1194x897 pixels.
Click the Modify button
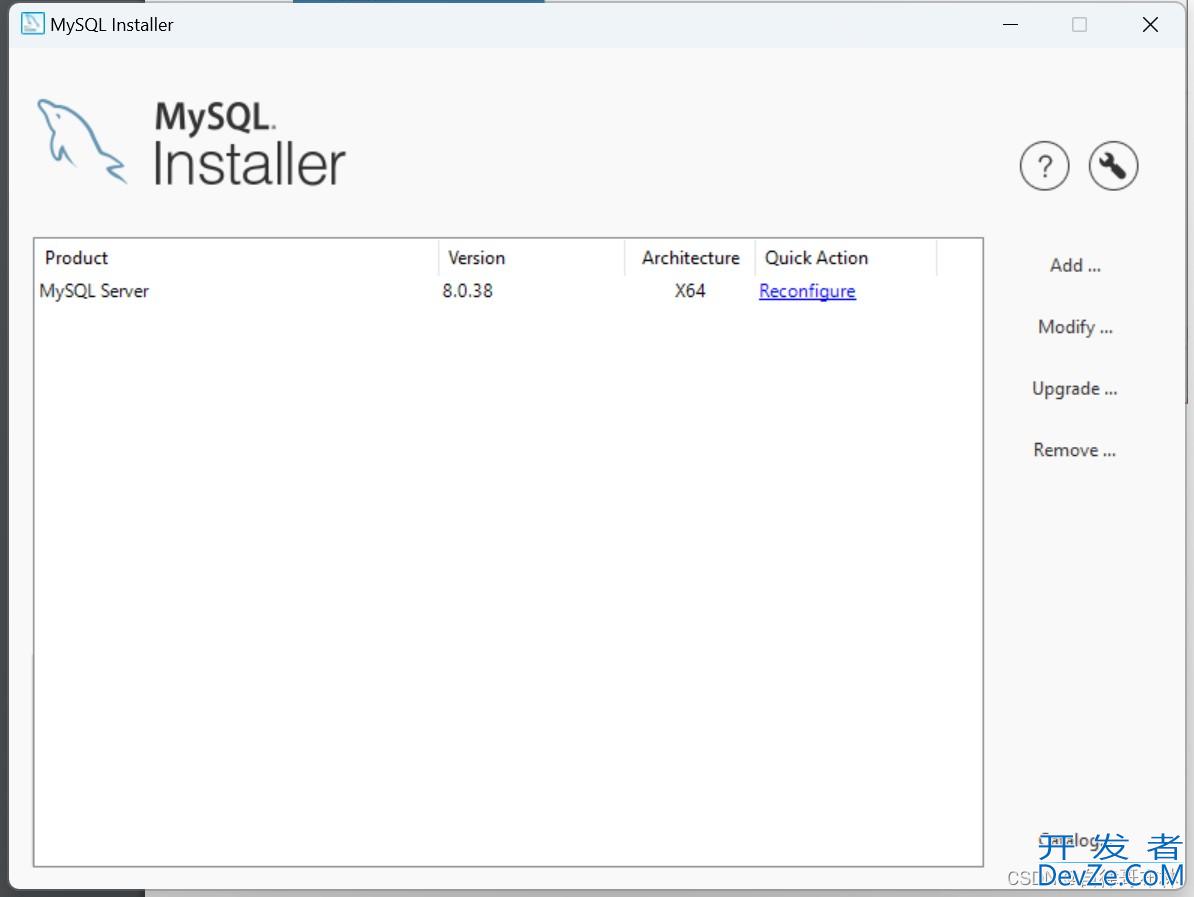tap(1074, 327)
